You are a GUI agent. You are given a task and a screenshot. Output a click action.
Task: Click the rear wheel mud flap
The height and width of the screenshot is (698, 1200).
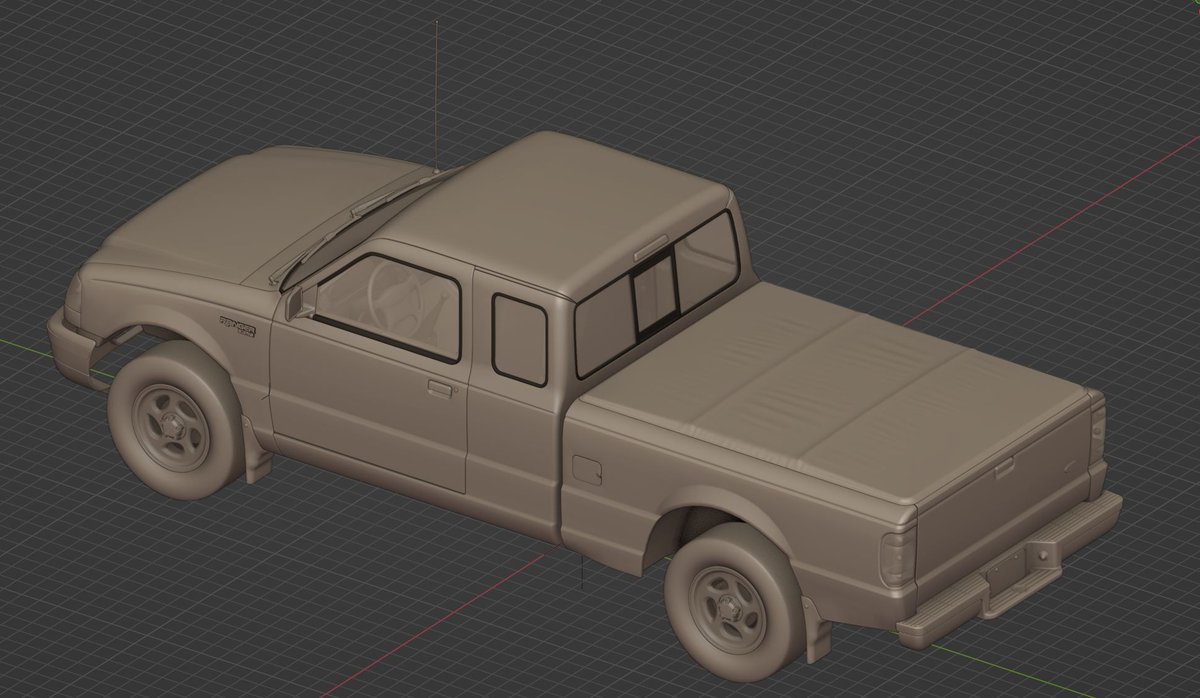[816, 628]
